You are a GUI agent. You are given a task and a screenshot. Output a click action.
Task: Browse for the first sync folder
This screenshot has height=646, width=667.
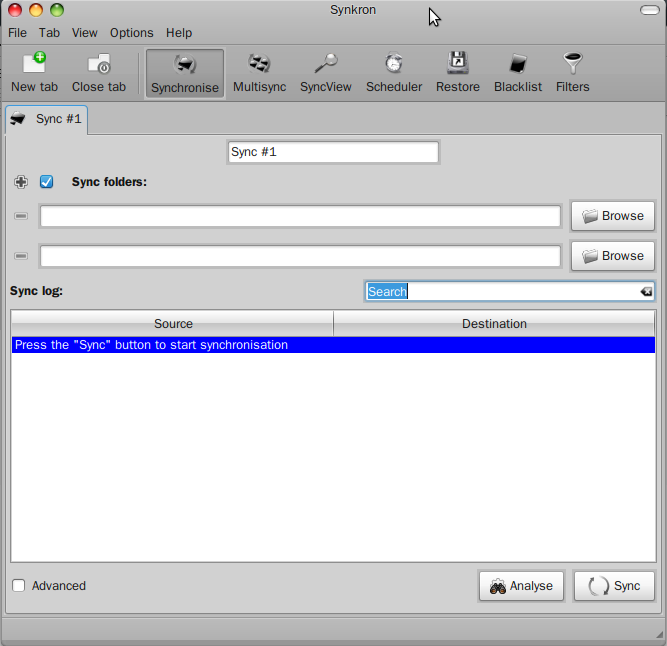[613, 216]
